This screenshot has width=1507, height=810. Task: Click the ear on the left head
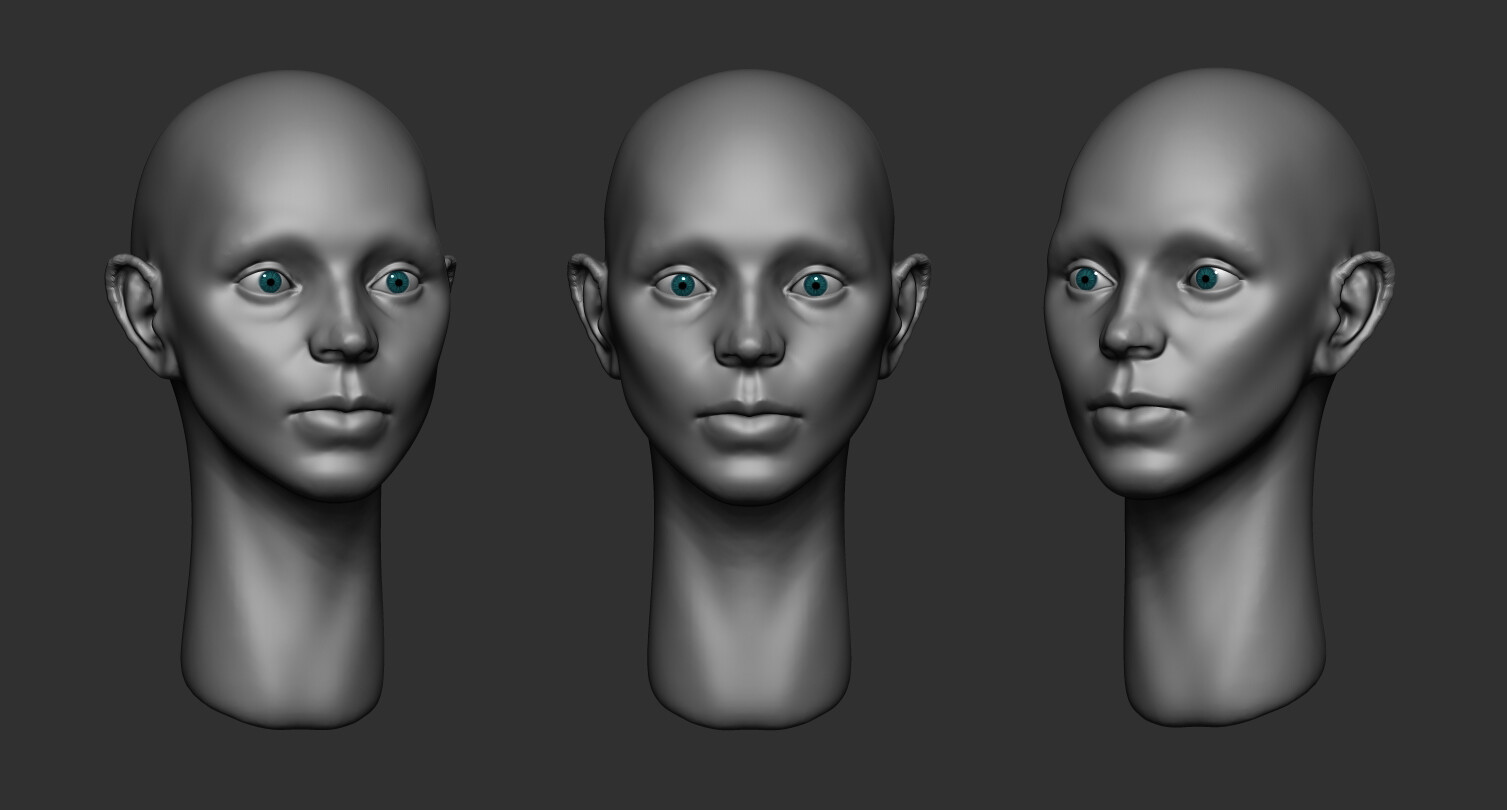click(135, 300)
